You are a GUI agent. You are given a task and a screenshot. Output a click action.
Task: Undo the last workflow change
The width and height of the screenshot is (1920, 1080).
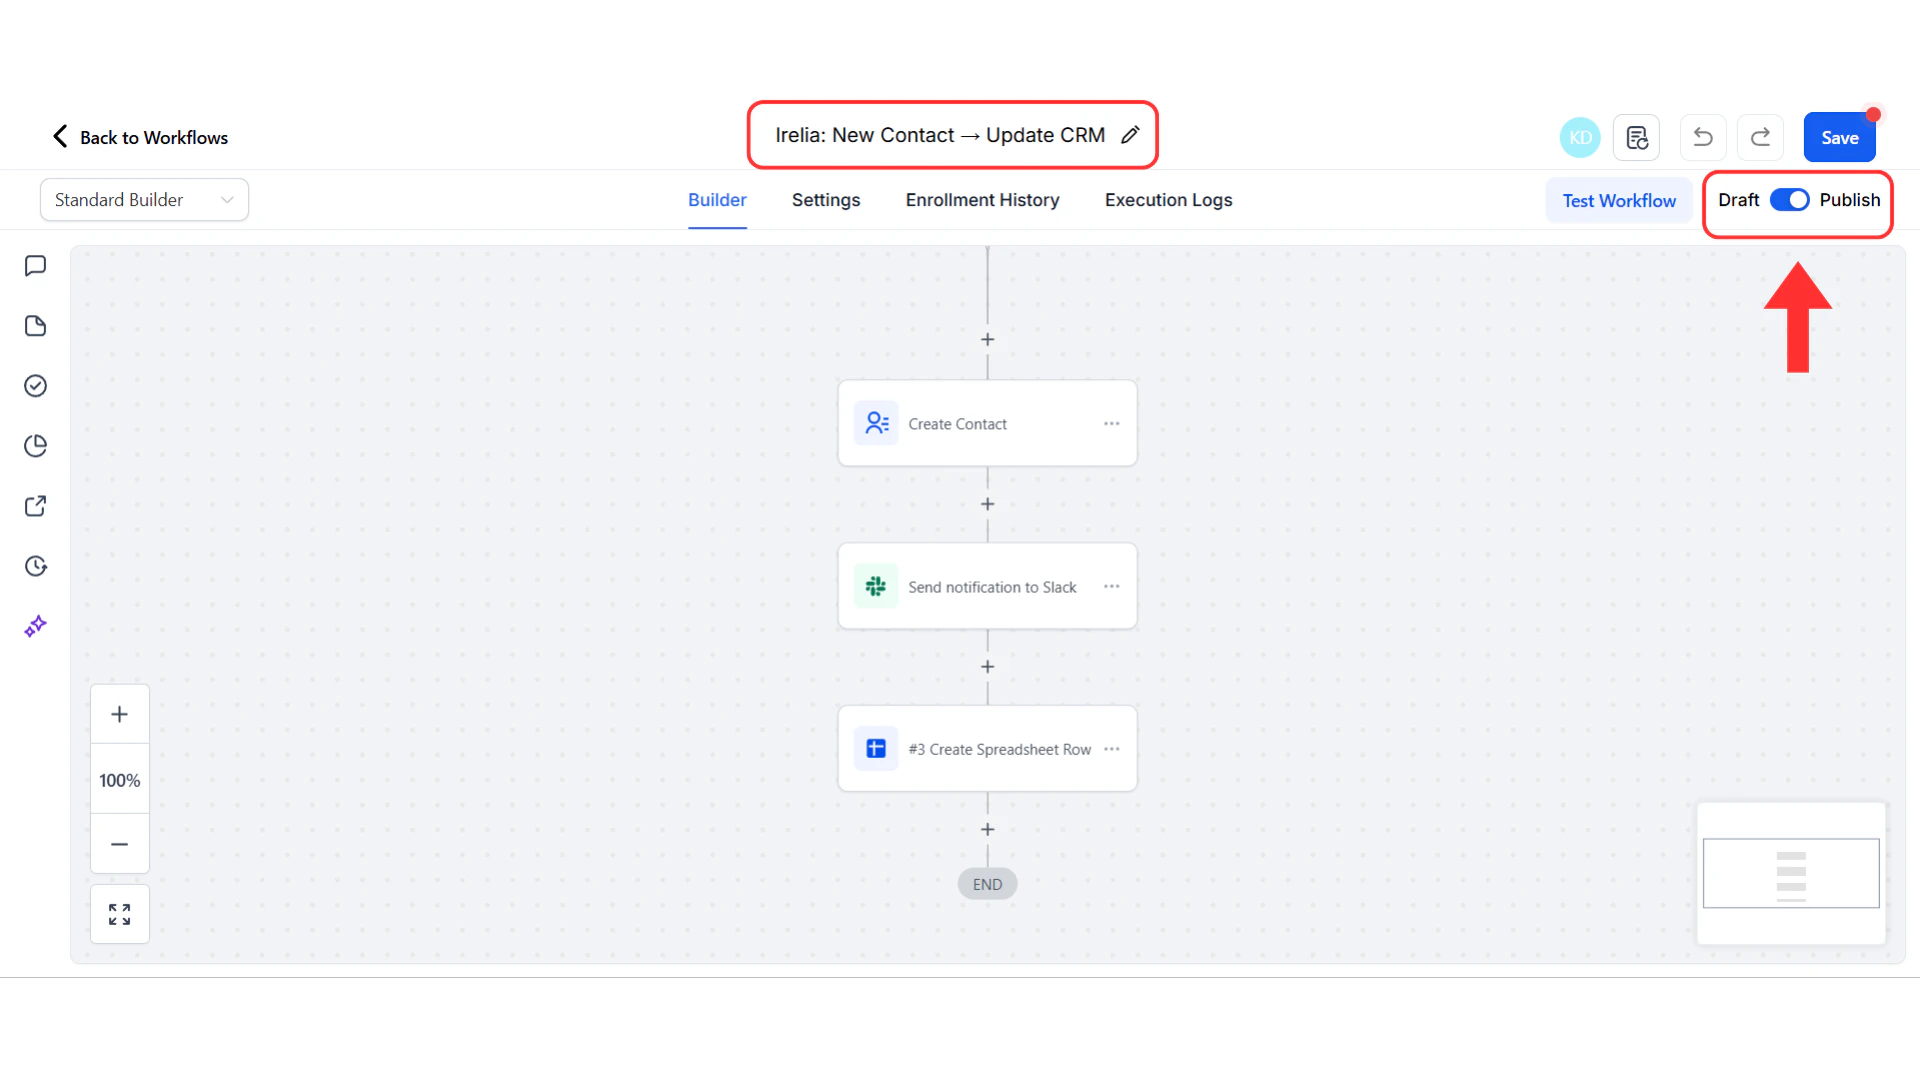[1702, 137]
